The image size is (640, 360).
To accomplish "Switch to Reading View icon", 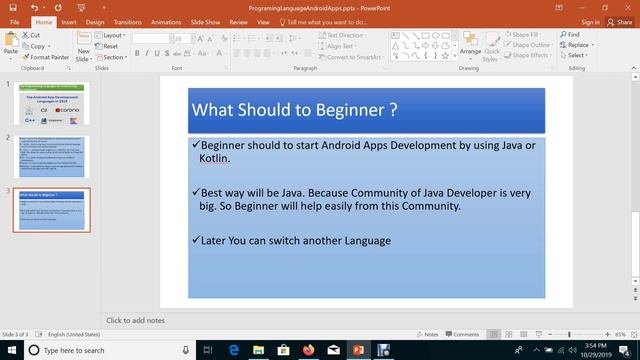I will coord(523,334).
